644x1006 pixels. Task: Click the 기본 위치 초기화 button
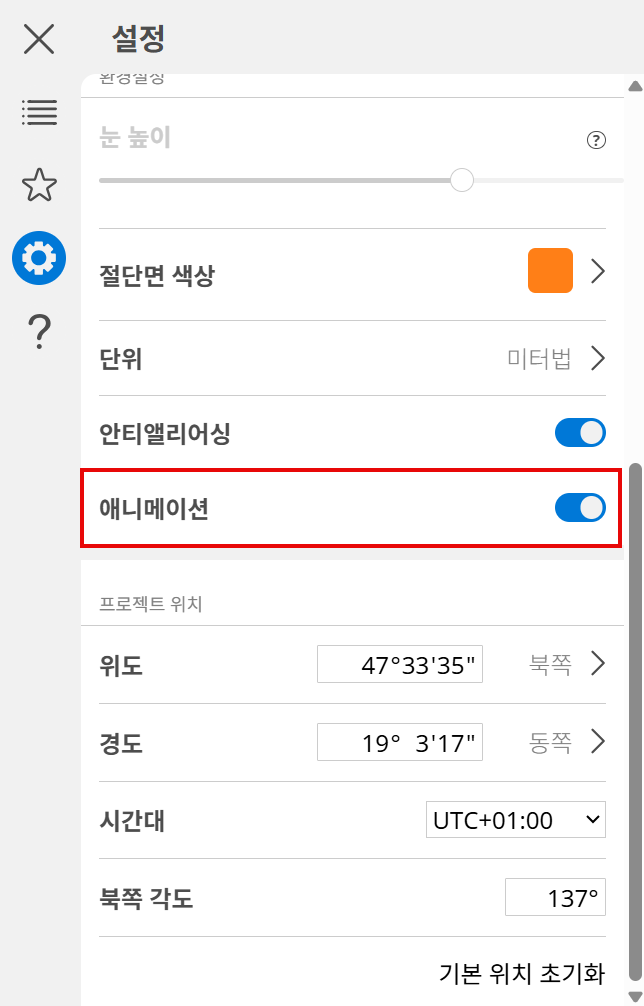(x=522, y=972)
